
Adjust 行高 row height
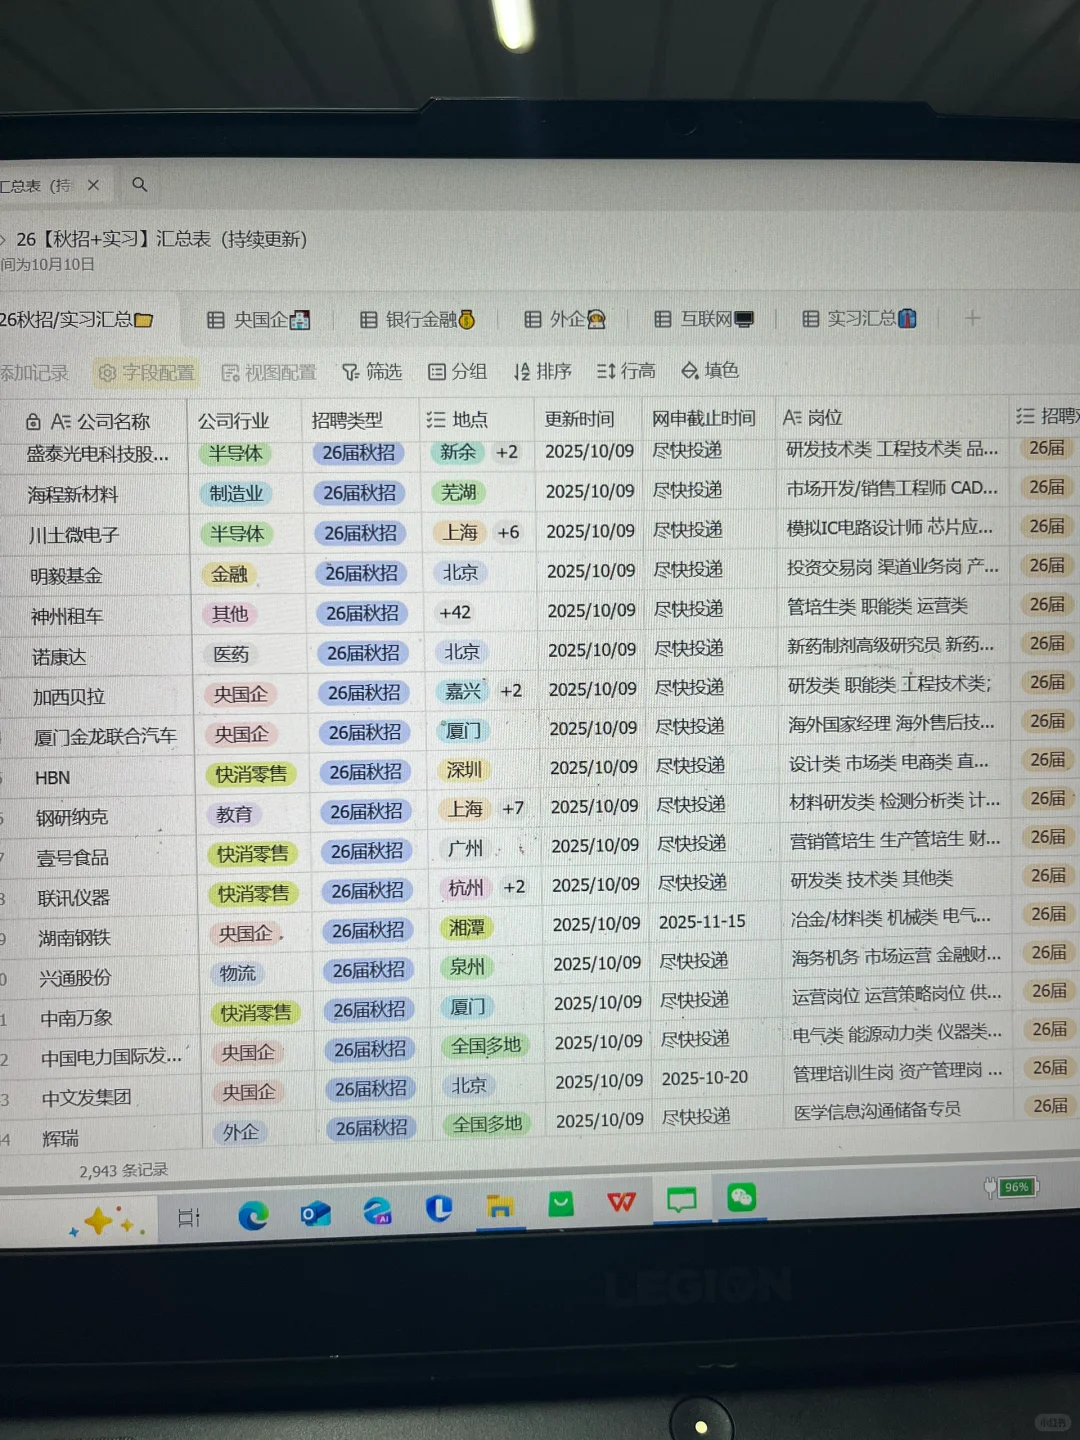point(626,371)
